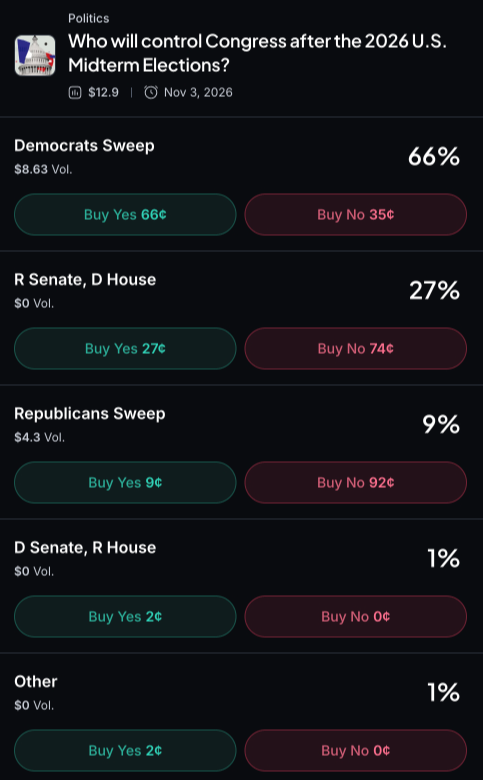483x780 pixels.
Task: Buy Yes 2¢ for Other outcome
Action: 125,750
